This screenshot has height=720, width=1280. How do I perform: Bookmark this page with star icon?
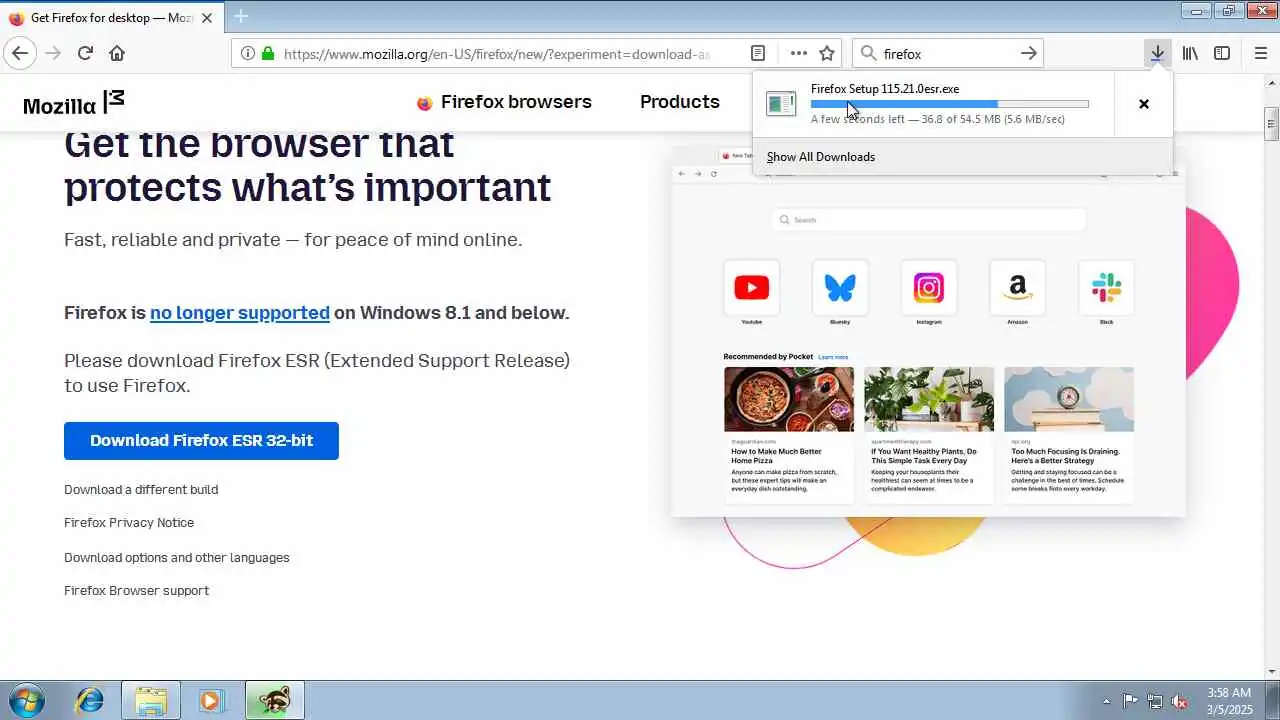click(x=827, y=53)
